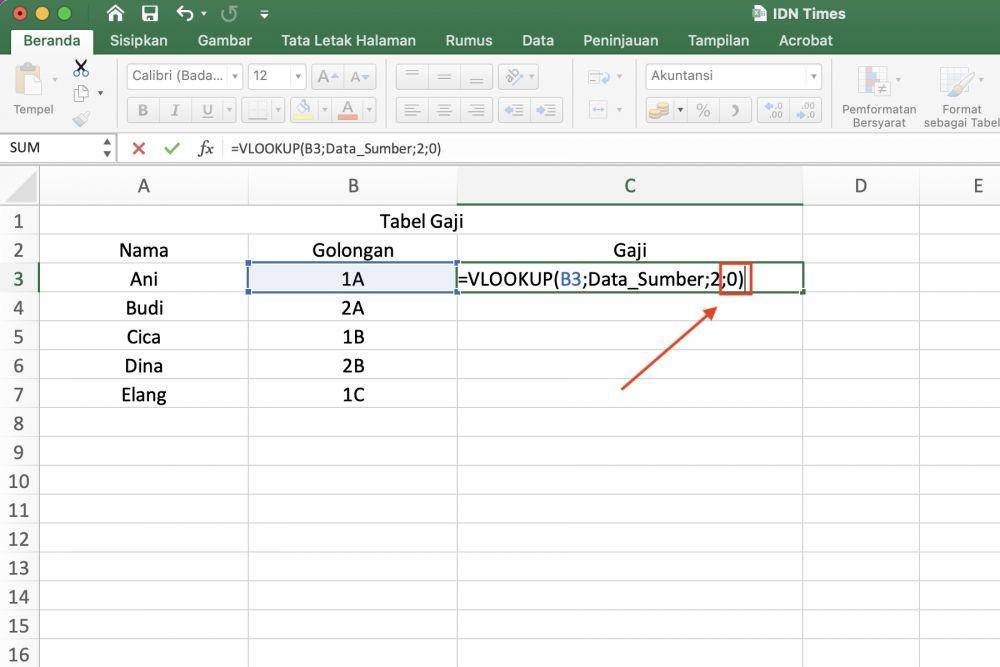This screenshot has width=1000, height=667.
Task: Toggle underline formatting
Action: (x=207, y=110)
